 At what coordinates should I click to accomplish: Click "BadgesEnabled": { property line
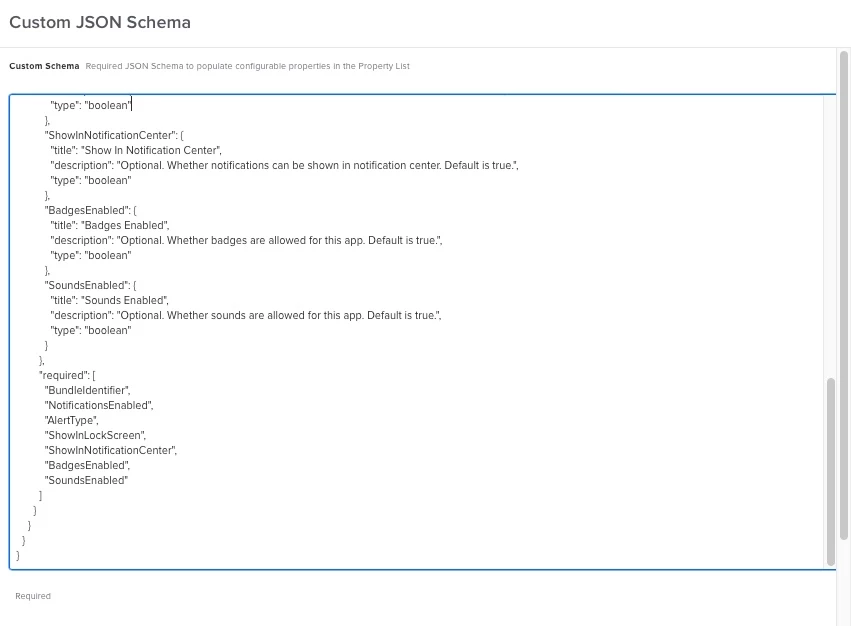coord(91,210)
